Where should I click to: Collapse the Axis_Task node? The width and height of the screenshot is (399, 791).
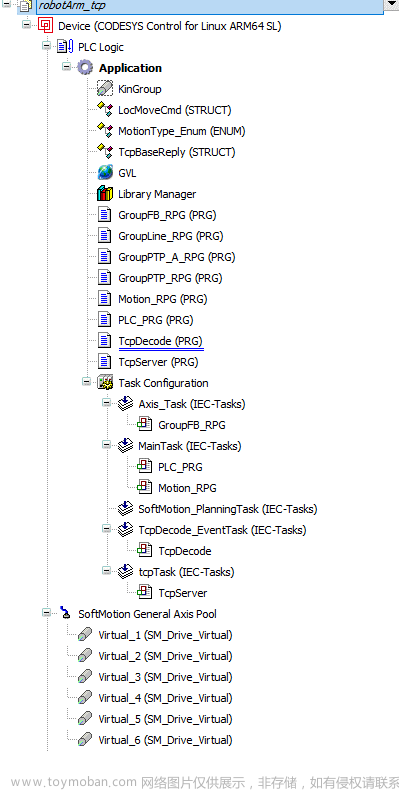106,403
